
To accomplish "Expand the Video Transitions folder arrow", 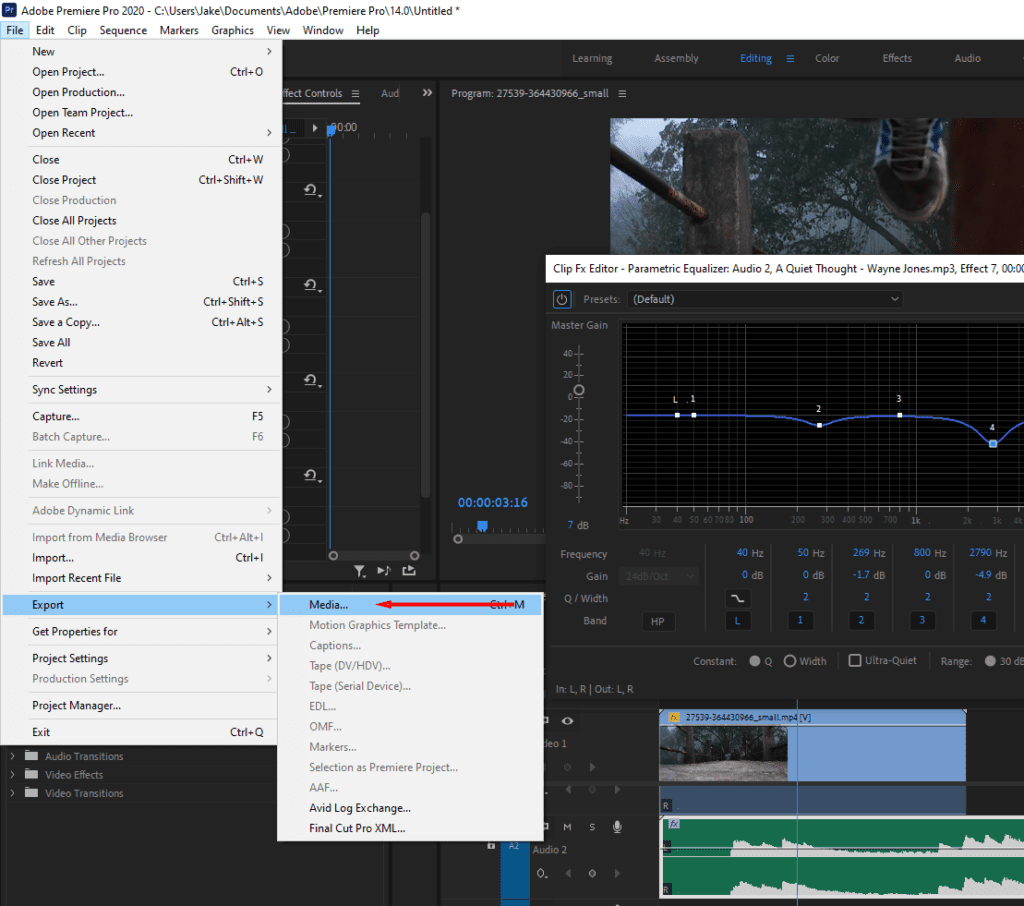I will click(12, 792).
